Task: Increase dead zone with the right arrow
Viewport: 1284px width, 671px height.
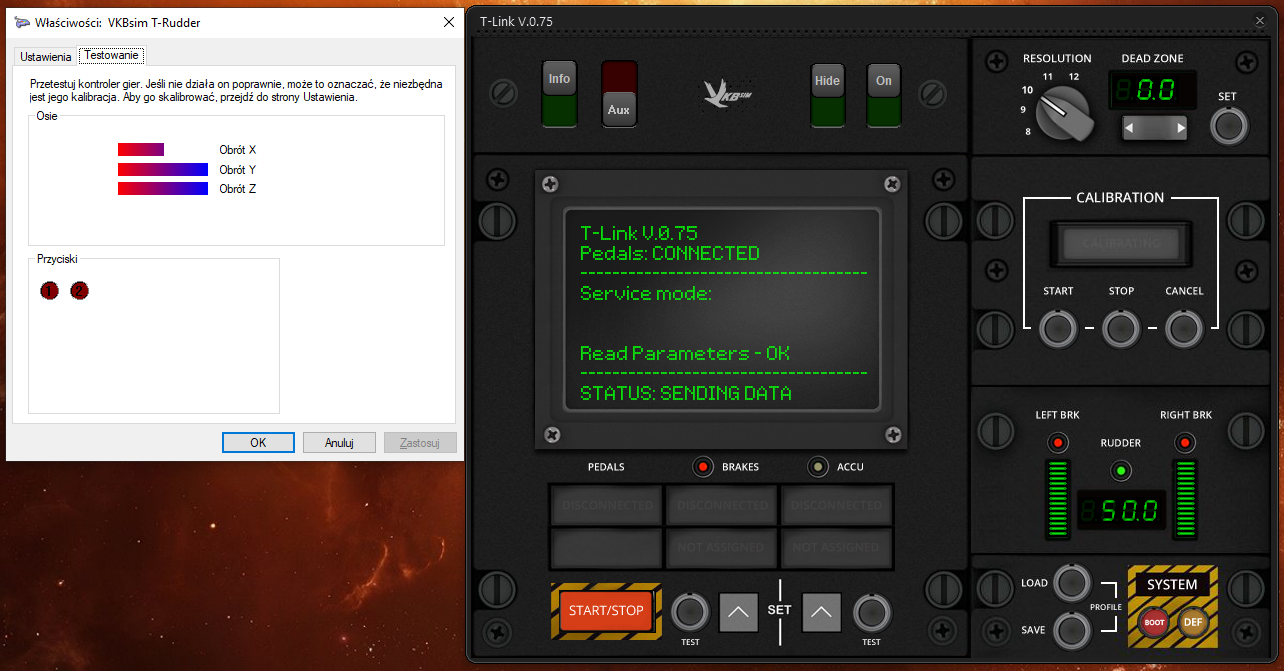Action: click(1181, 128)
